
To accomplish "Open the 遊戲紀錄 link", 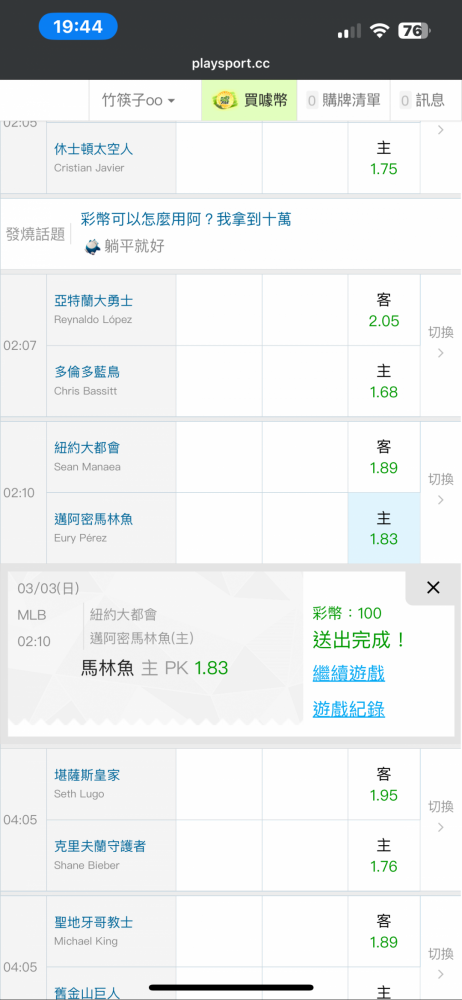I will 348,709.
